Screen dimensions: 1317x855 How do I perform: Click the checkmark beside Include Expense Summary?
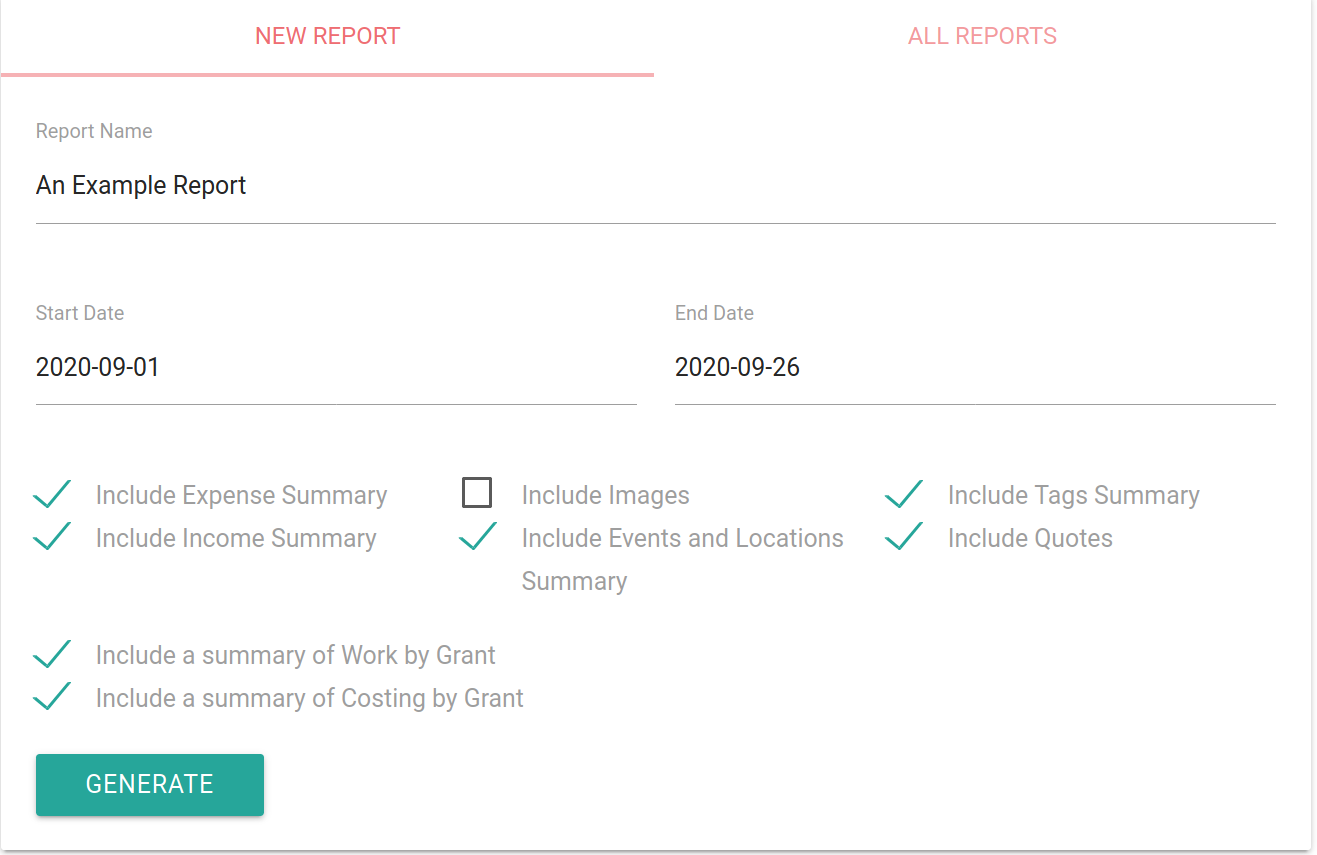tap(52, 493)
